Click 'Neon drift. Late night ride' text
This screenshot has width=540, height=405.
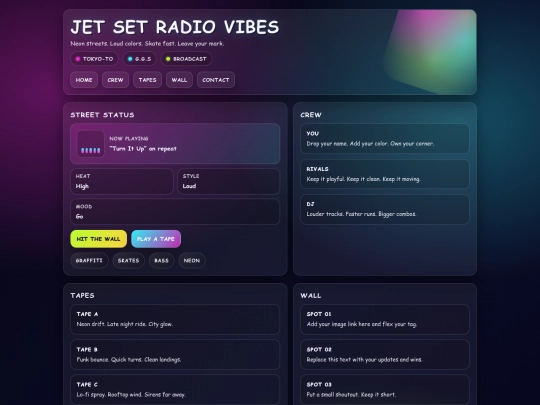coord(125,324)
